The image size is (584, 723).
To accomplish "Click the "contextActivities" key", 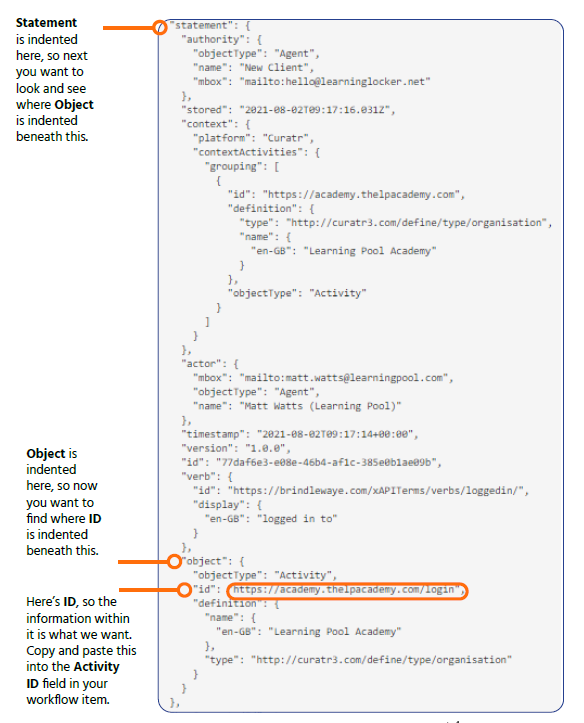I will [250, 152].
